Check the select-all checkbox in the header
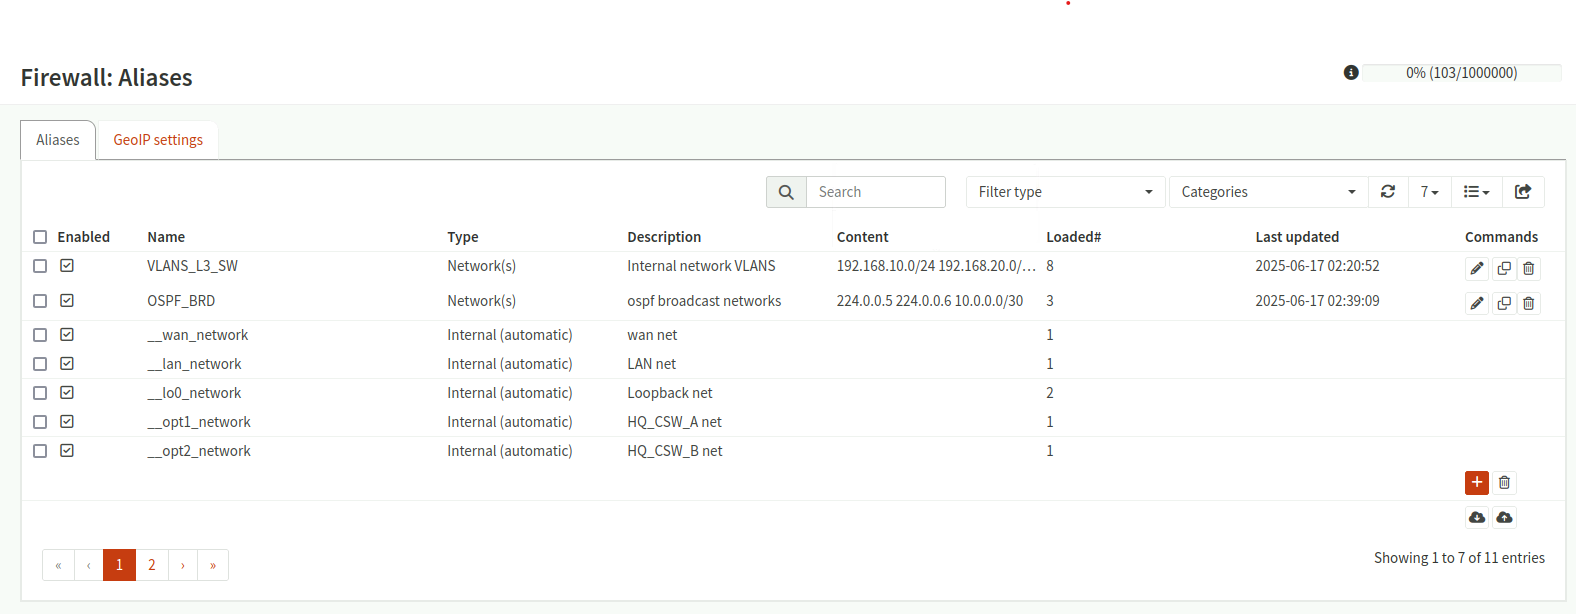The height and width of the screenshot is (614, 1576). pos(40,237)
